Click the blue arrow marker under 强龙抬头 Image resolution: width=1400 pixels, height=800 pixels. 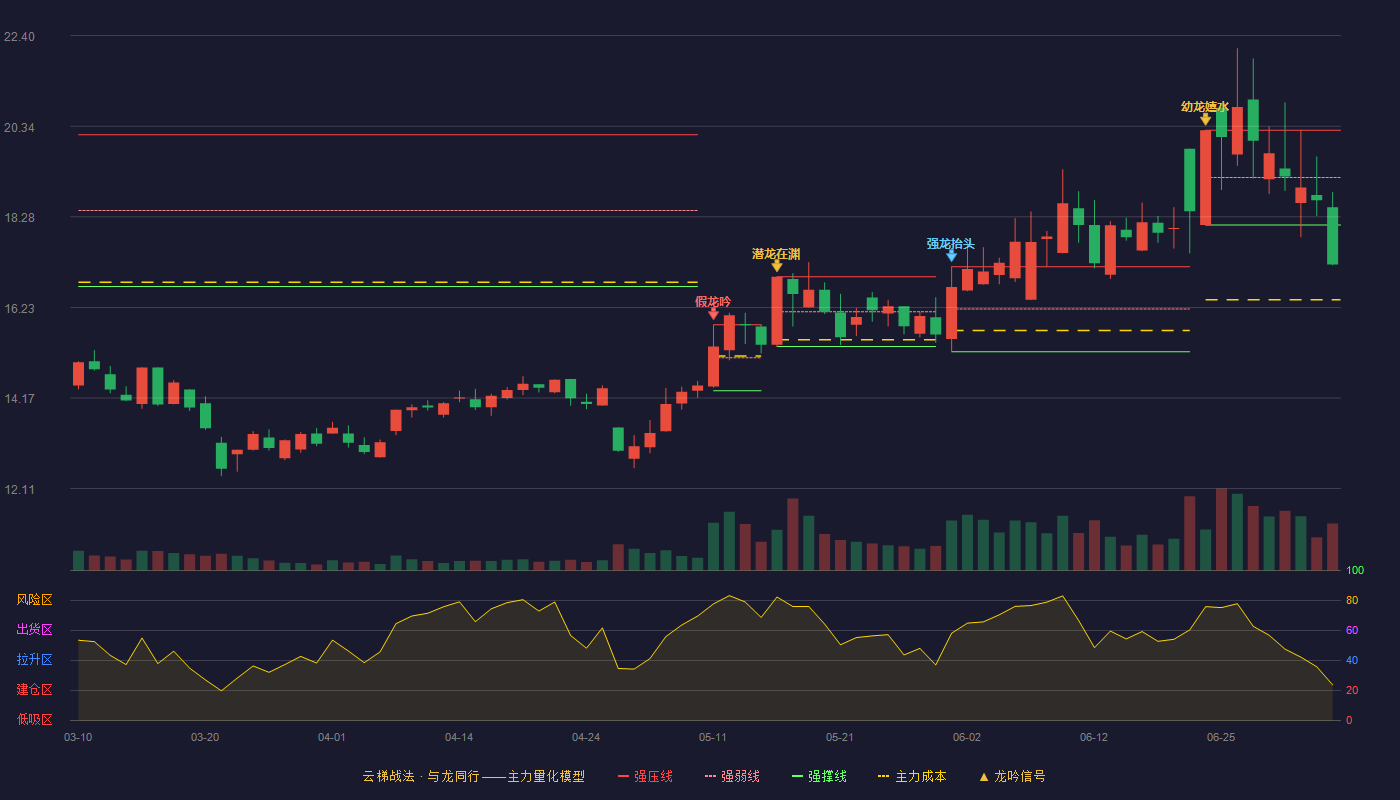tap(951, 256)
